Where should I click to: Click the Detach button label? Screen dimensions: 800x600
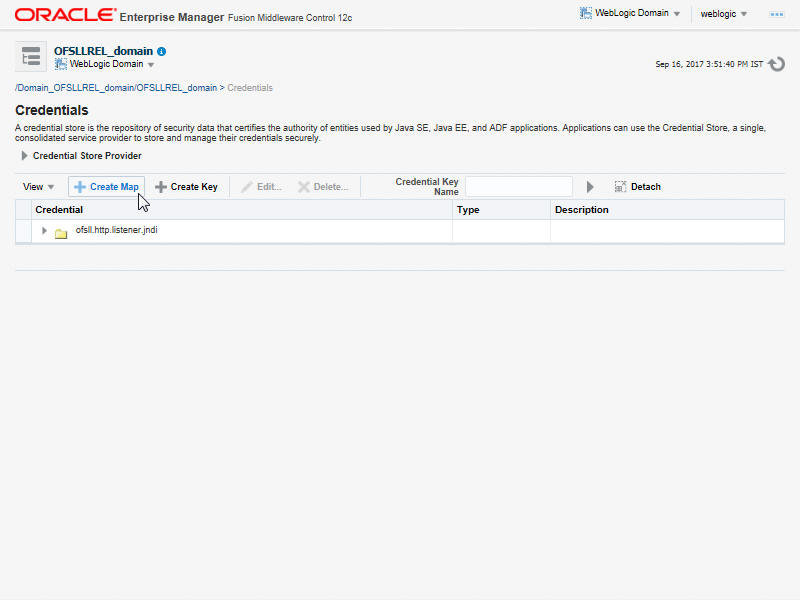(645, 187)
